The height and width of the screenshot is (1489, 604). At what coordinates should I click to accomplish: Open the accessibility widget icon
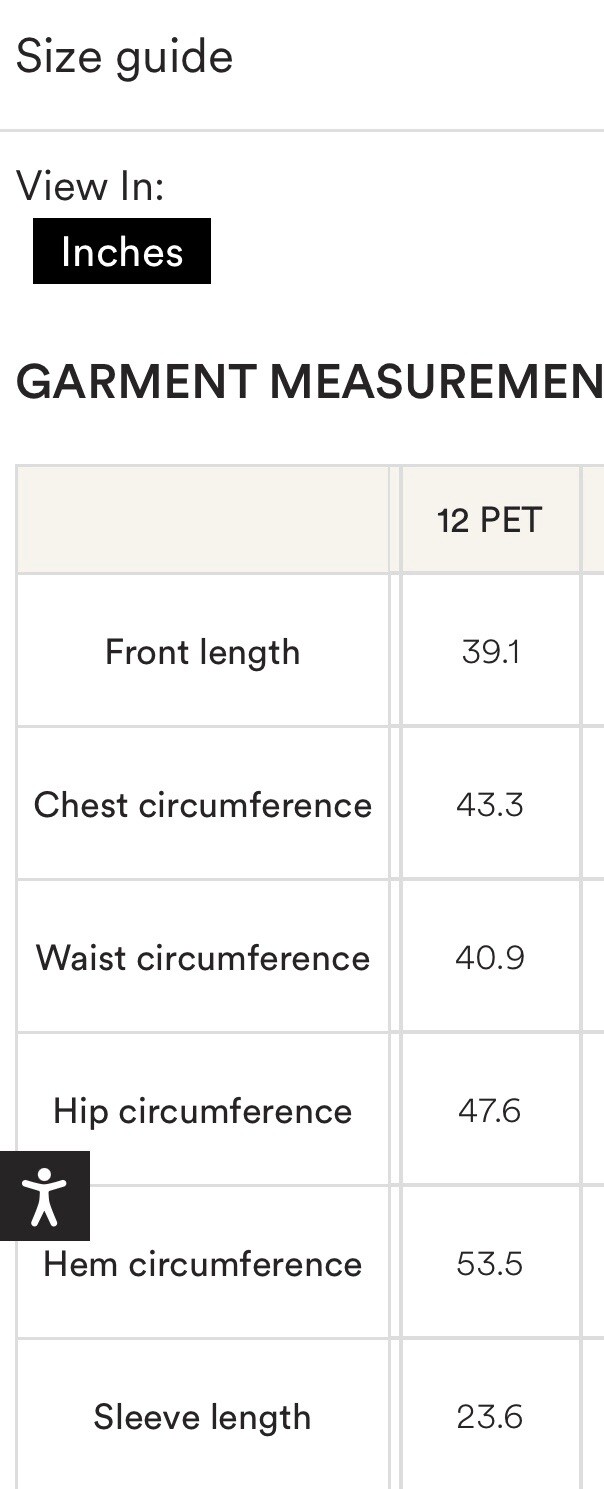click(44, 1196)
